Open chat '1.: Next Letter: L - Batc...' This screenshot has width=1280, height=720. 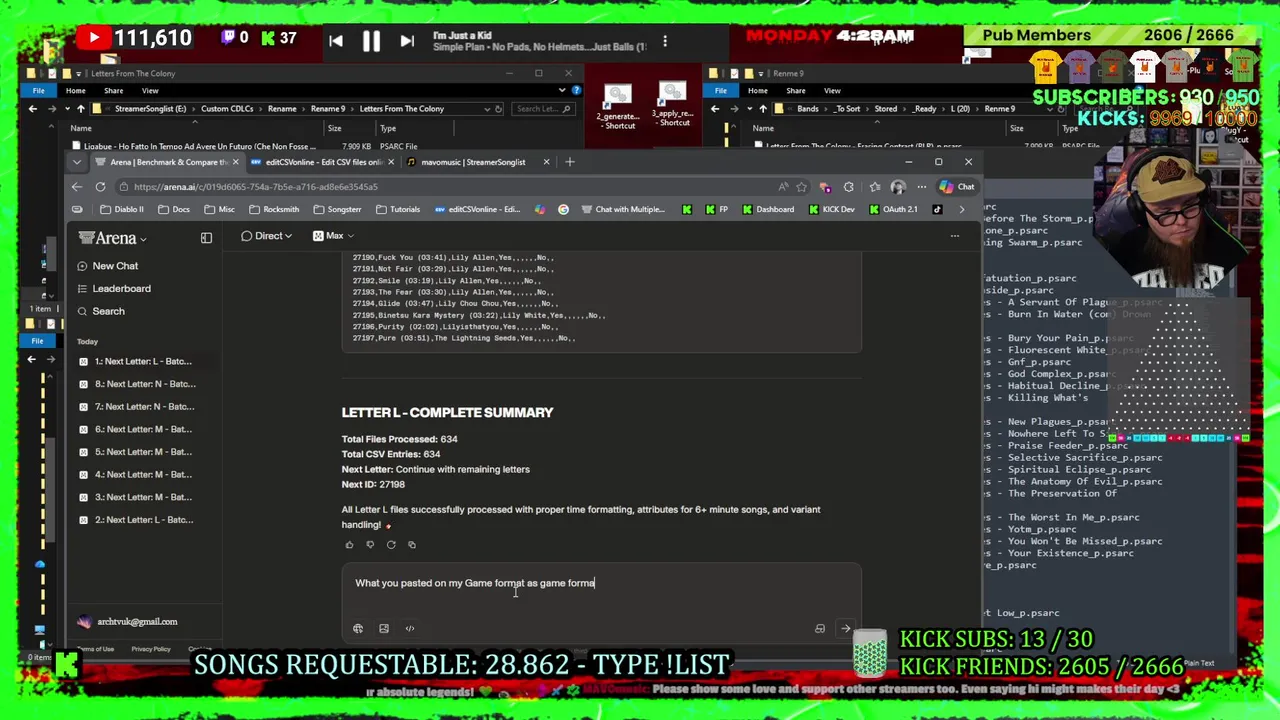tap(143, 361)
